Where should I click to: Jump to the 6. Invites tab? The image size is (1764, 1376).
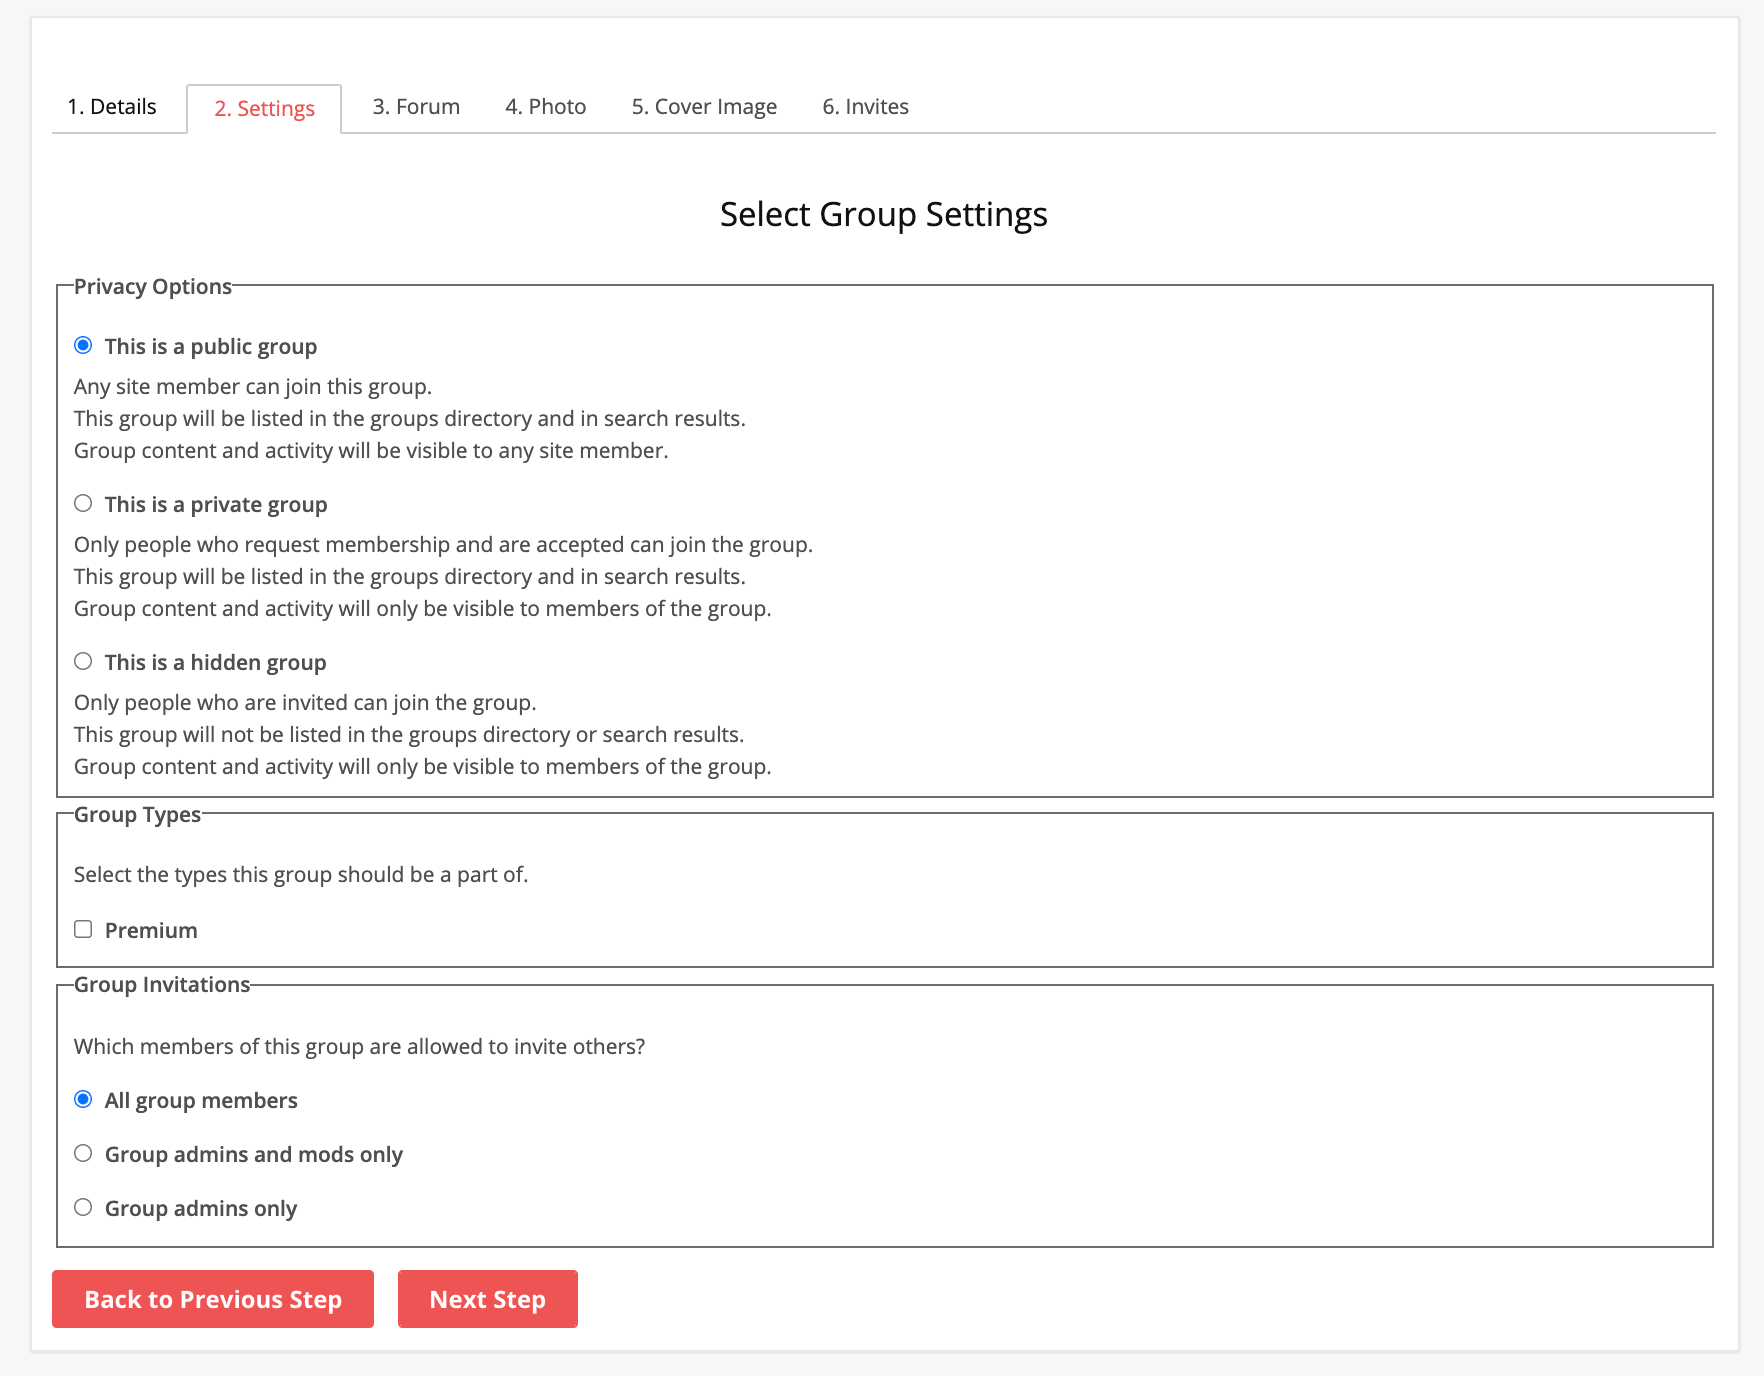pos(865,107)
